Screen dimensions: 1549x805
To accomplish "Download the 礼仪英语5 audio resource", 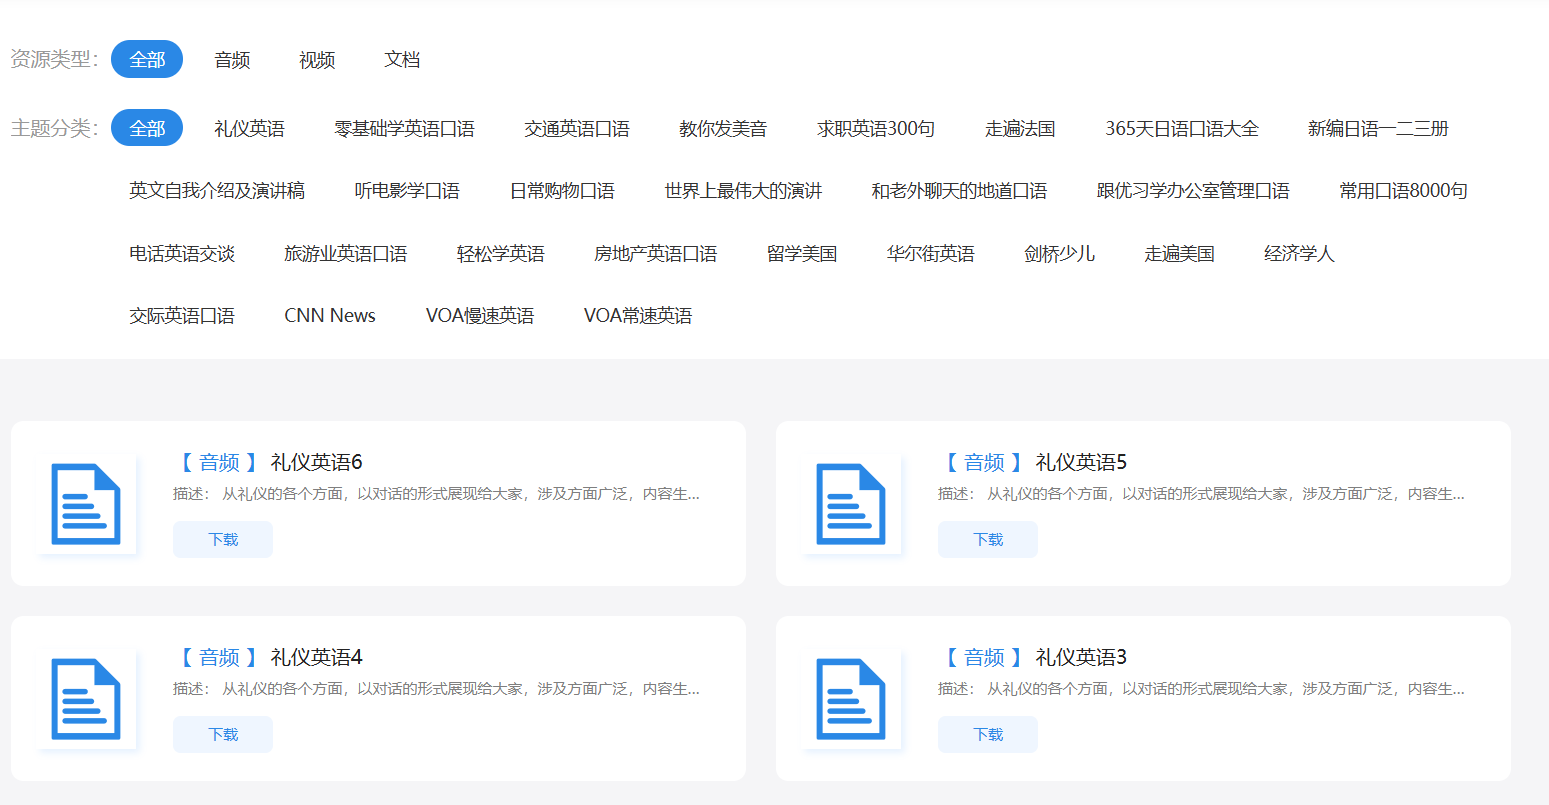I will coord(988,539).
